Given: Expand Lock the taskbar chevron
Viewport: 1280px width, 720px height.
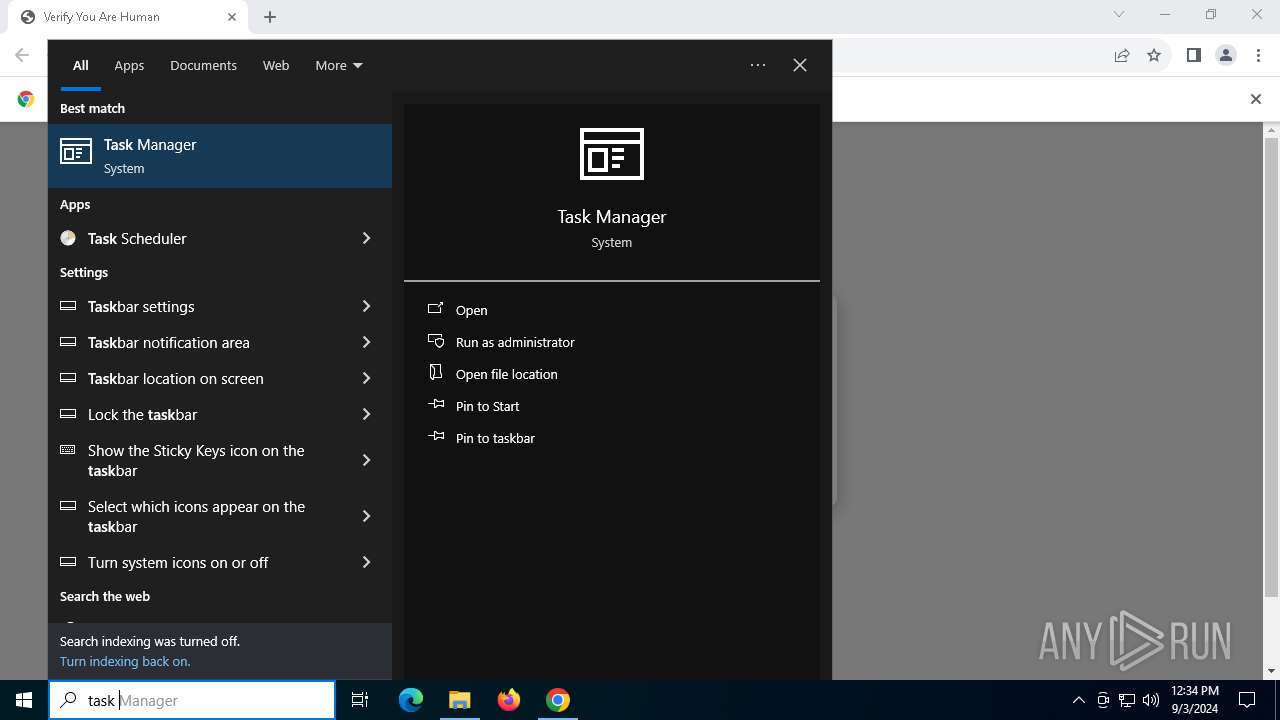Looking at the screenshot, I should 366,414.
